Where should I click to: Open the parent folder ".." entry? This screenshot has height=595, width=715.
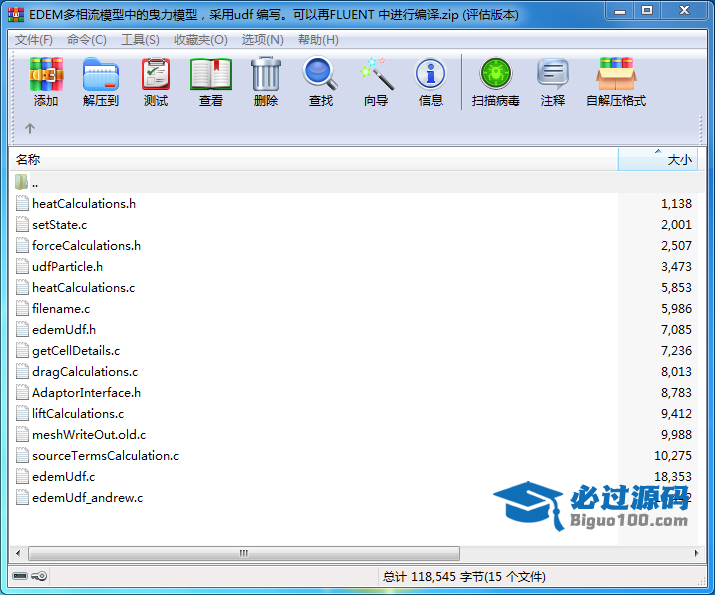34,182
